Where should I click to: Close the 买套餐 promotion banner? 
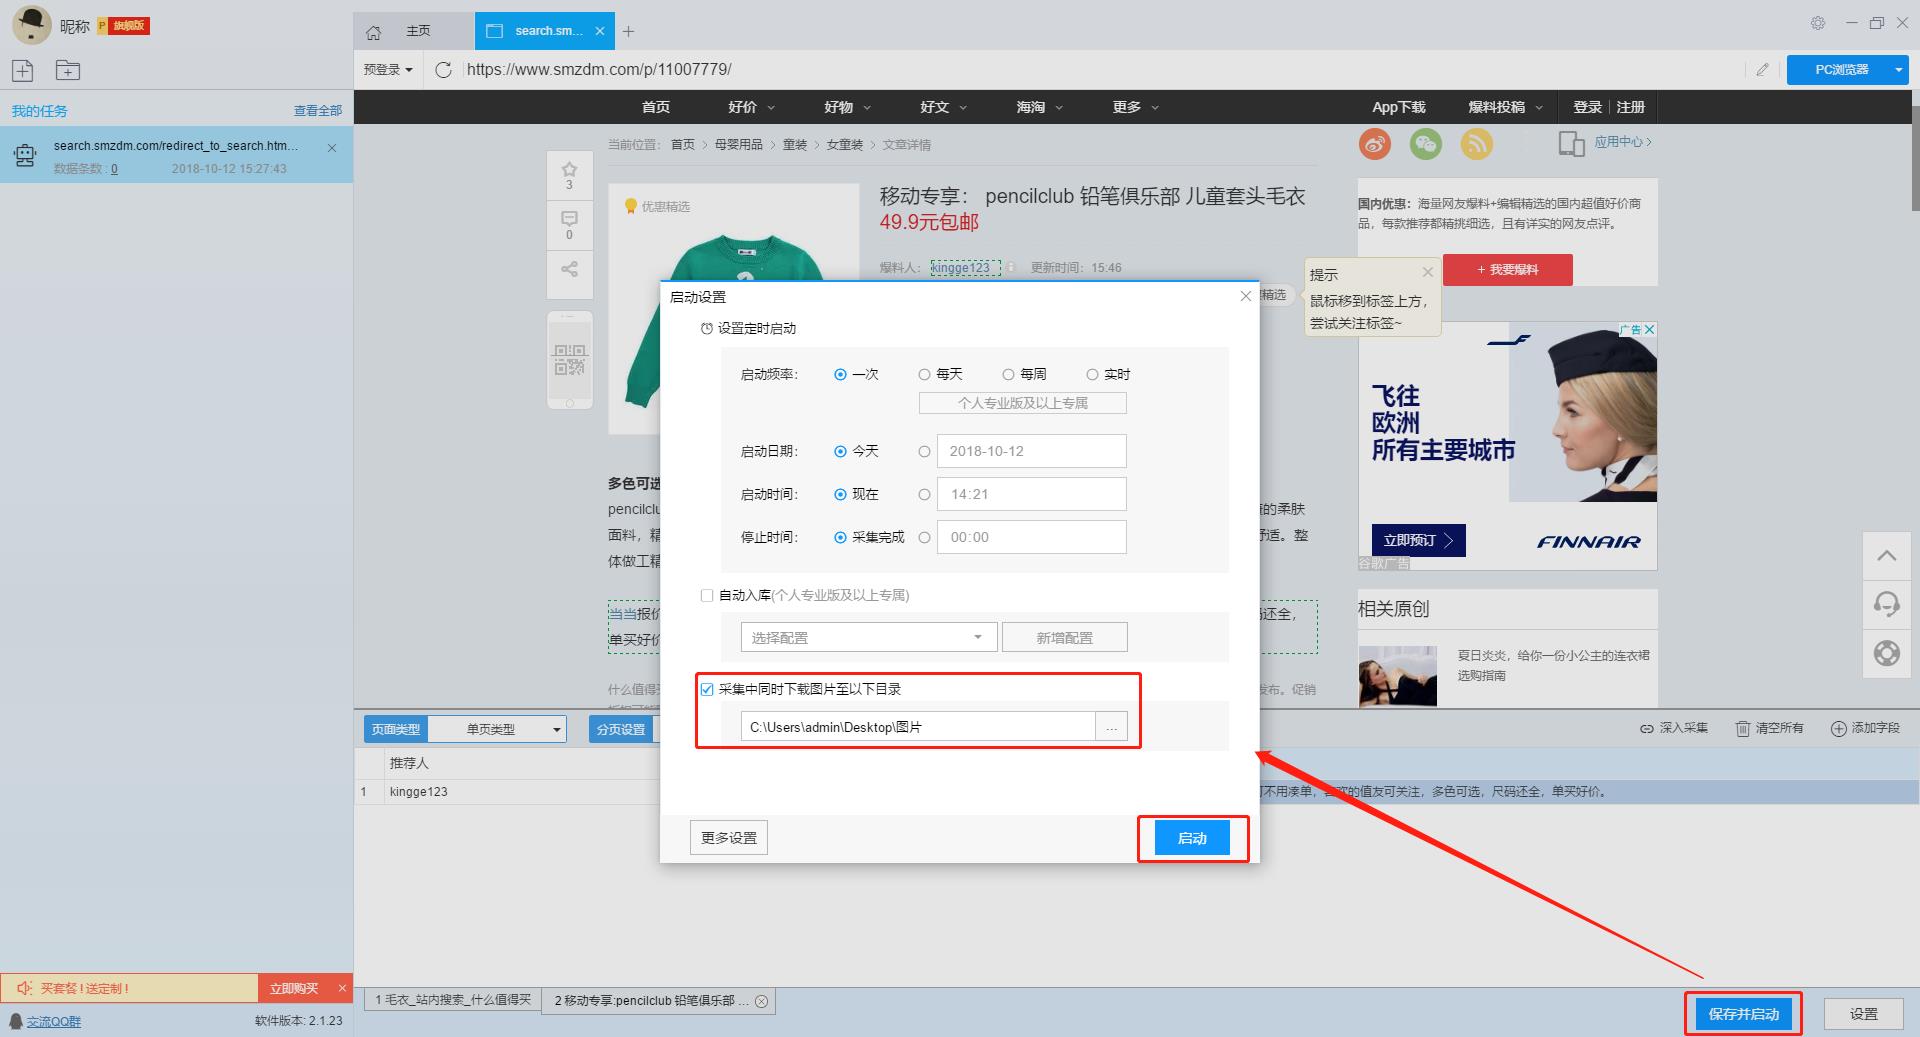coord(342,988)
